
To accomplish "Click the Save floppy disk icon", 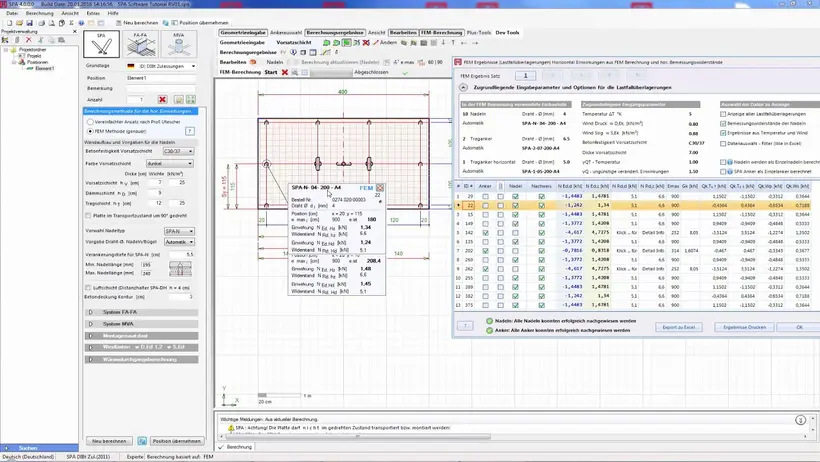I will (30, 23).
